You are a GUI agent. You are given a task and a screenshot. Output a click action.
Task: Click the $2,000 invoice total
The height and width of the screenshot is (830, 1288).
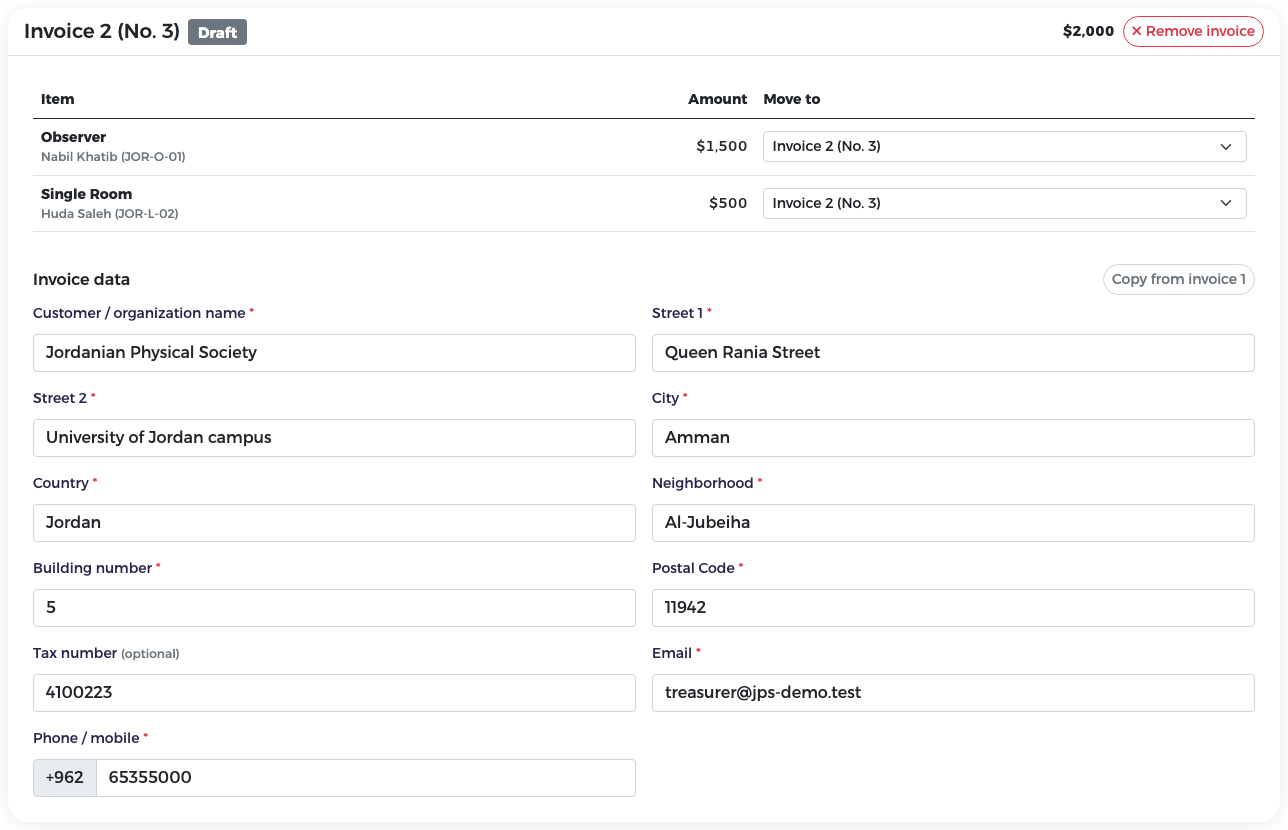pyautogui.click(x=1088, y=31)
